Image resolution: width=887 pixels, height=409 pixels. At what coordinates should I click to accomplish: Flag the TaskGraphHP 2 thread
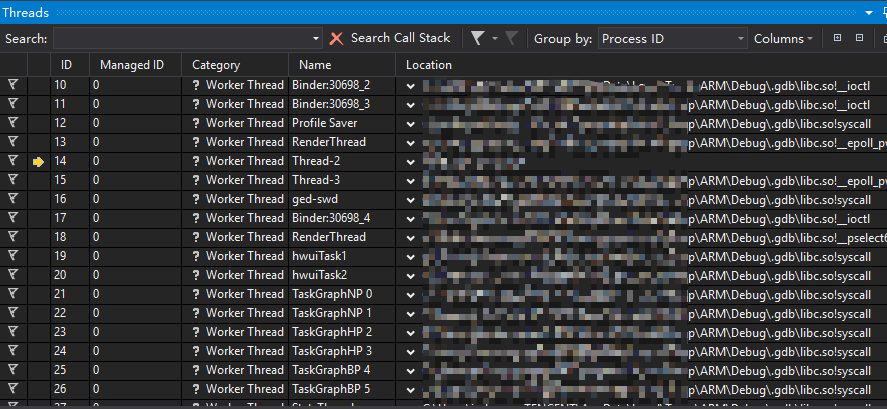(13, 332)
